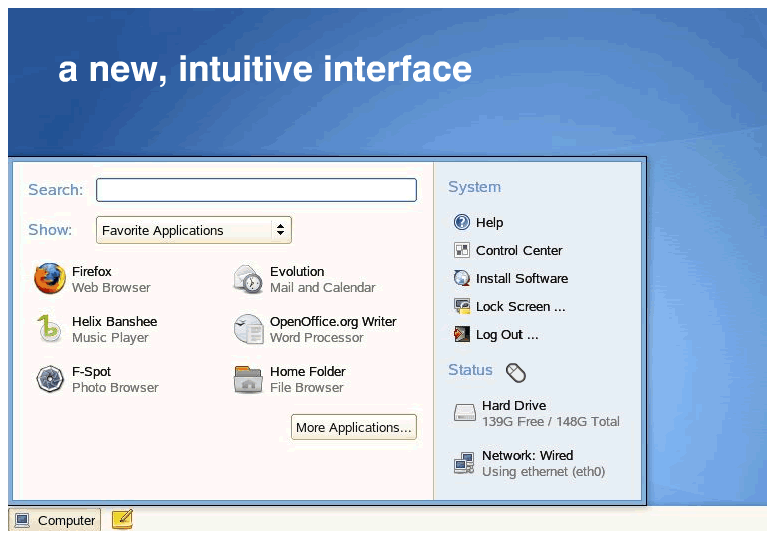Viewport: 774px width, 539px height.
Task: Click the Help icon under System
Action: pyautogui.click(x=461, y=223)
